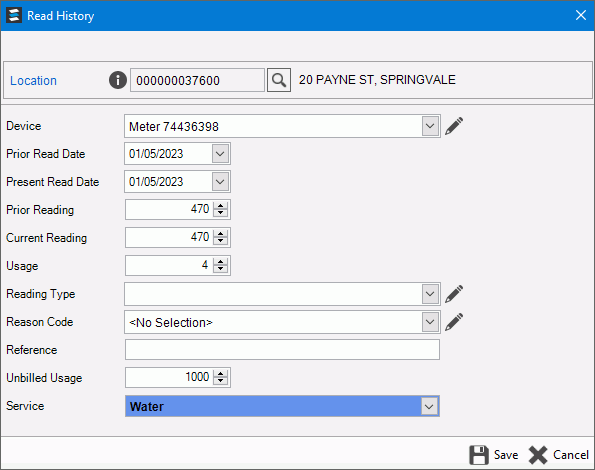Open the Service dropdown showing Water
Screen dimensions: 595x470
(x=429, y=406)
